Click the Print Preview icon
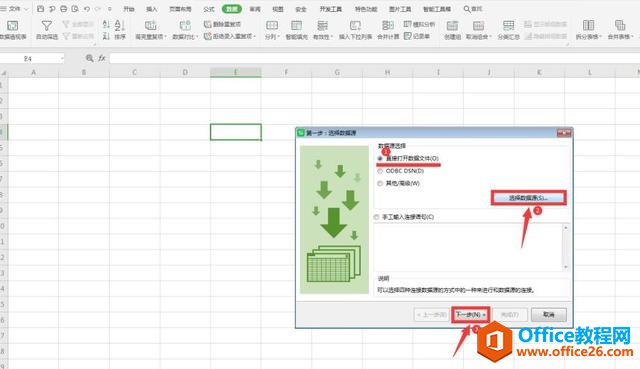Viewport: 640px width, 369px height. click(x=75, y=9)
